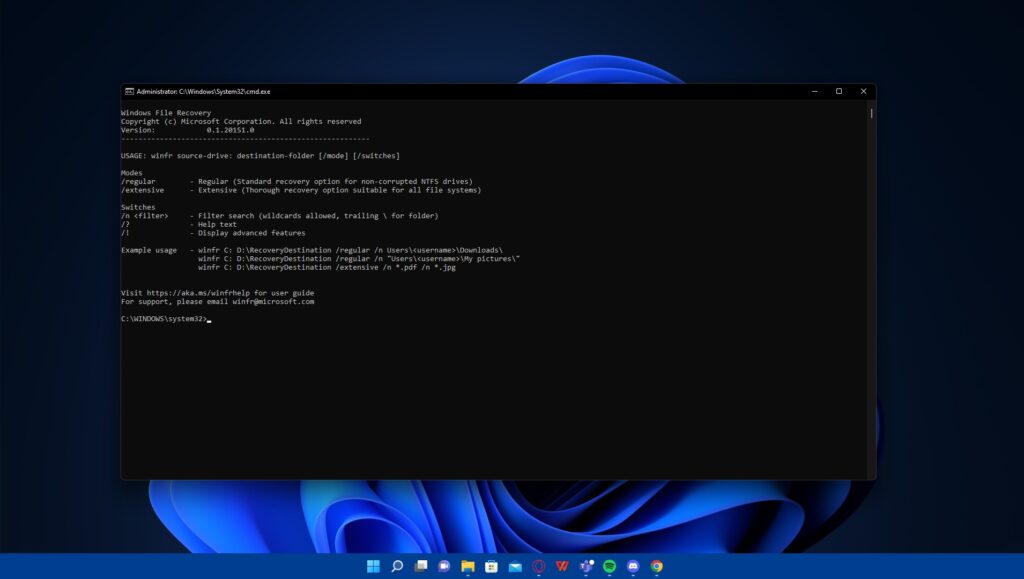Launch Microsoft Store from the taskbar

(491, 566)
